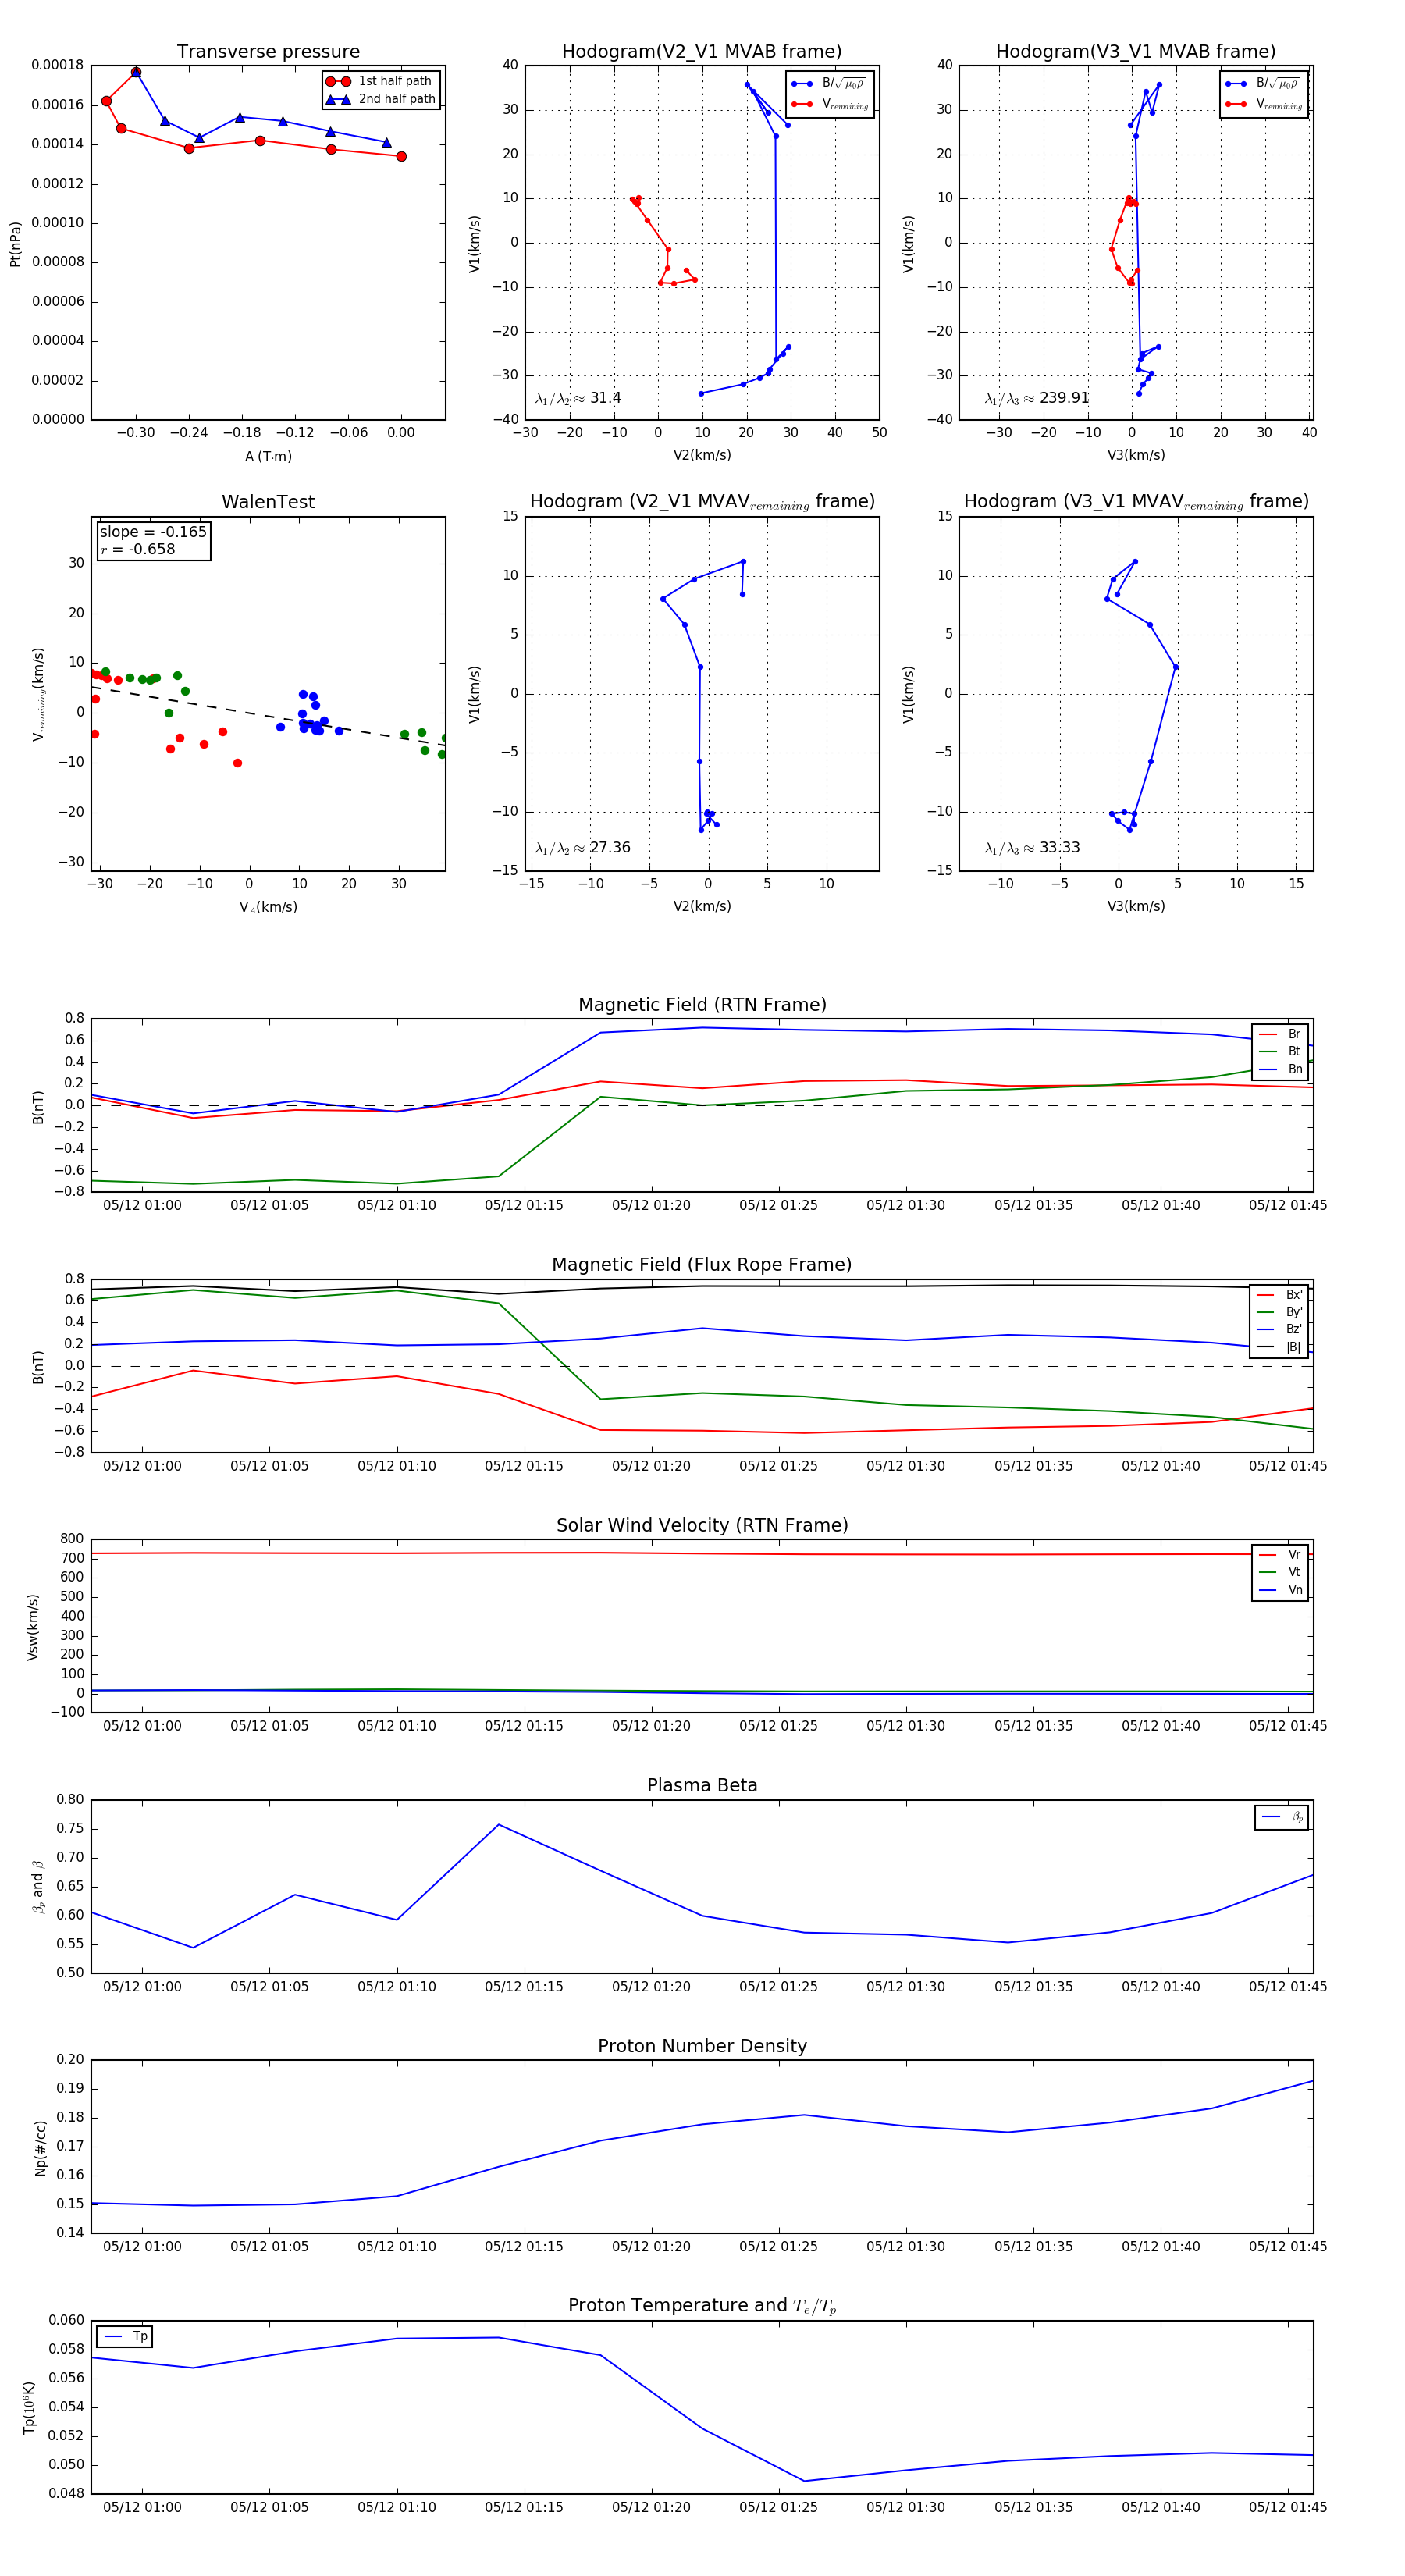Select the "By'" legend entry
This screenshot has height=2576, width=1405.
[1280, 1312]
